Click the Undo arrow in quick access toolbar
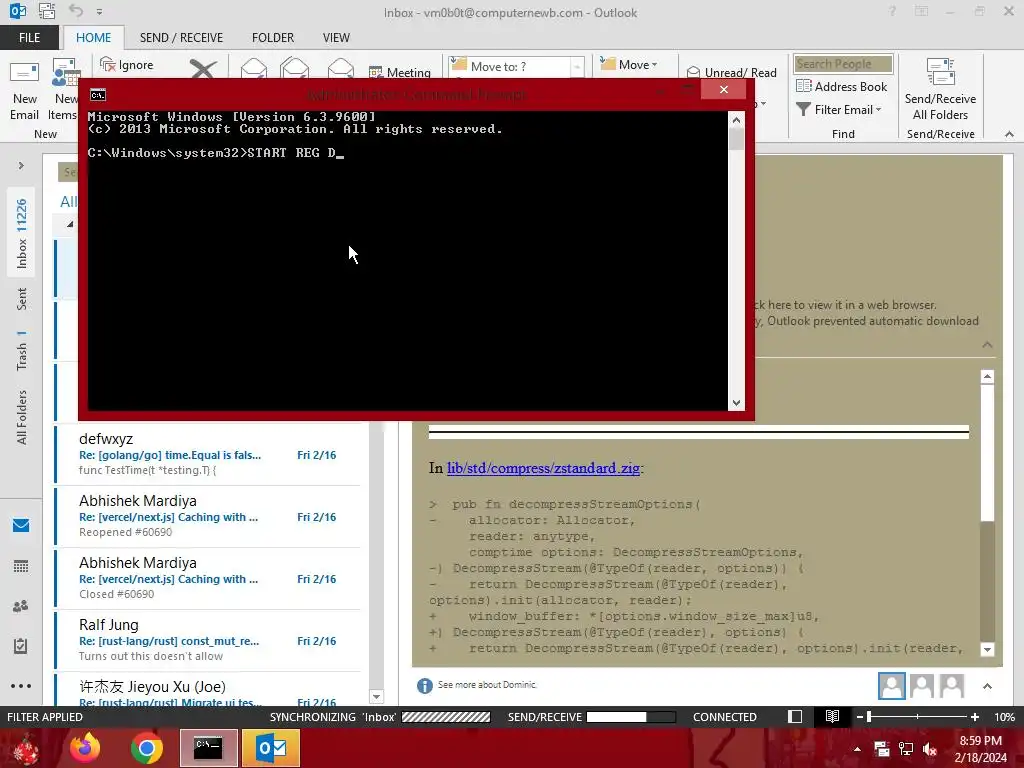The image size is (1024, 768). pyautogui.click(x=76, y=11)
